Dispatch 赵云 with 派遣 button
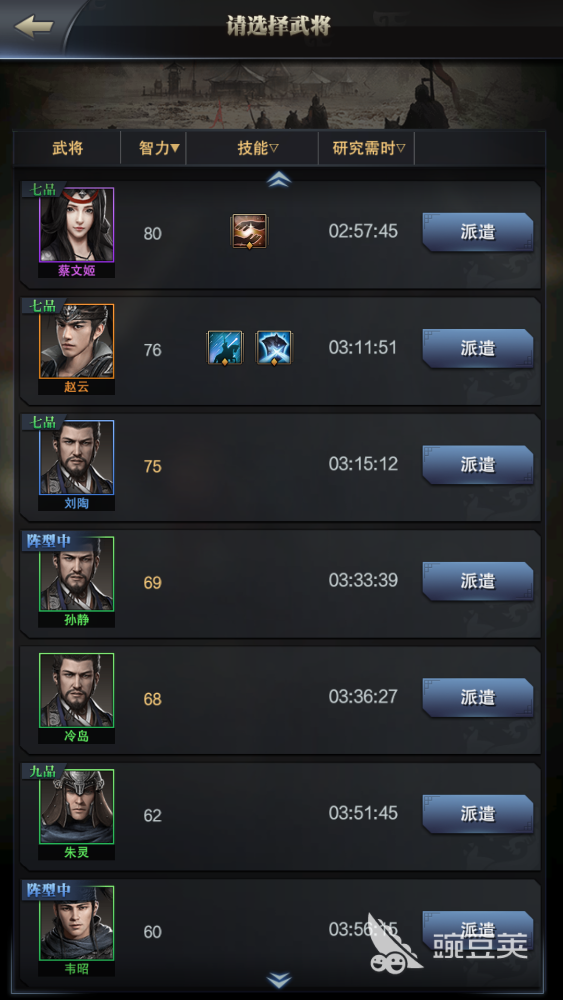 (478, 348)
